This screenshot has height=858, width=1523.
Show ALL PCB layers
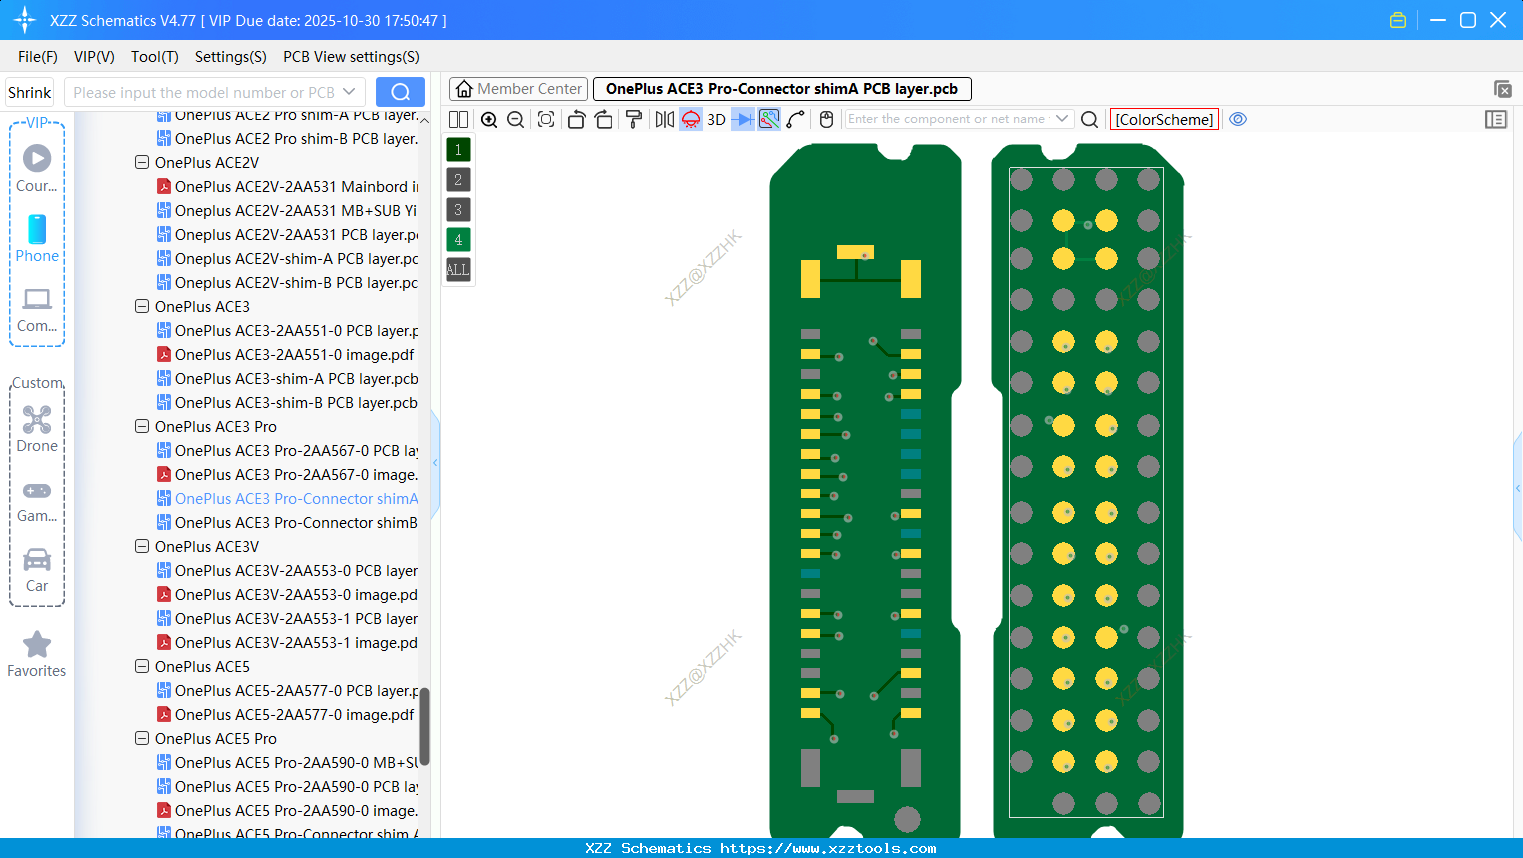coord(458,270)
